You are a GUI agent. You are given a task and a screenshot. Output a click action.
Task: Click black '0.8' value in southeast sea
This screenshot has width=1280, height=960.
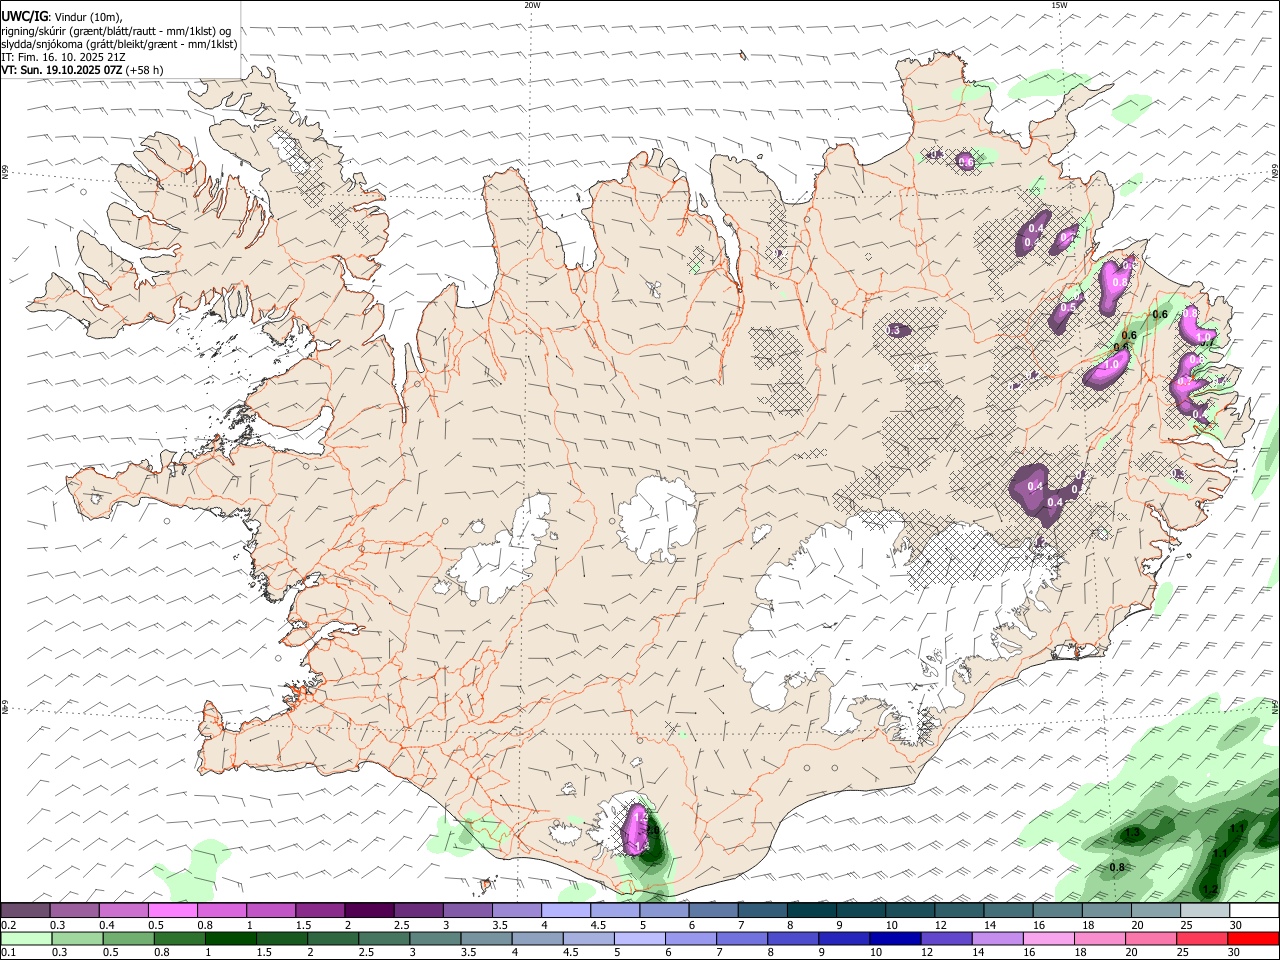[x=1118, y=867]
